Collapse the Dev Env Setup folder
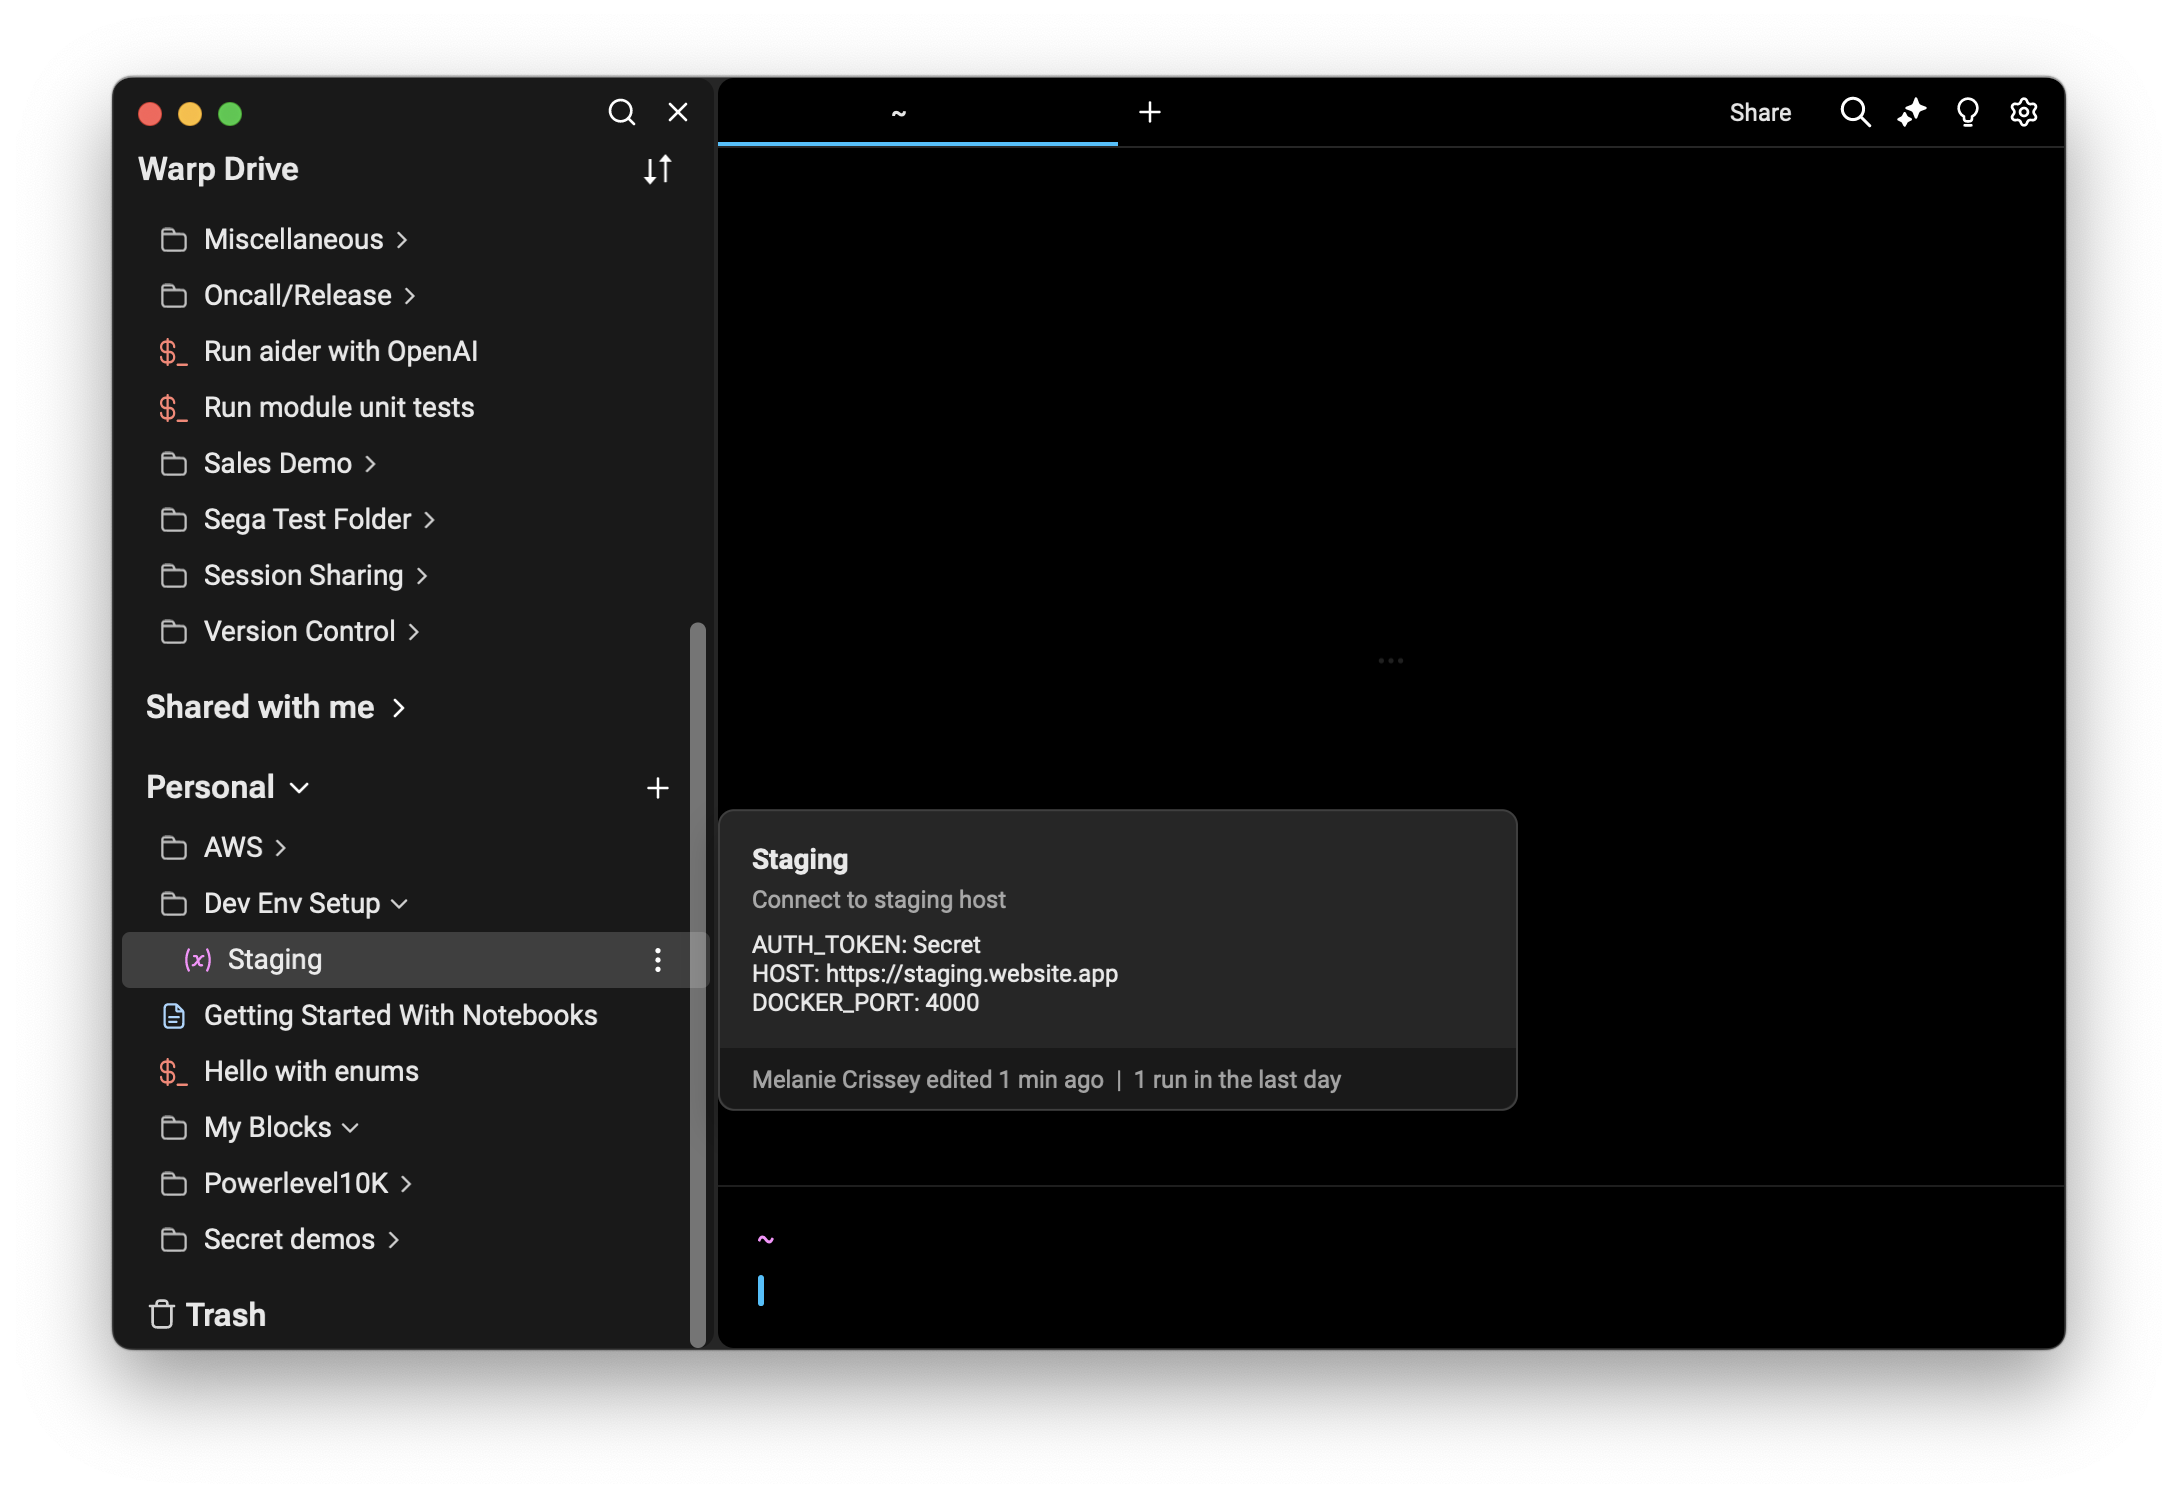Image resolution: width=2178 pixels, height=1498 pixels. click(x=399, y=904)
